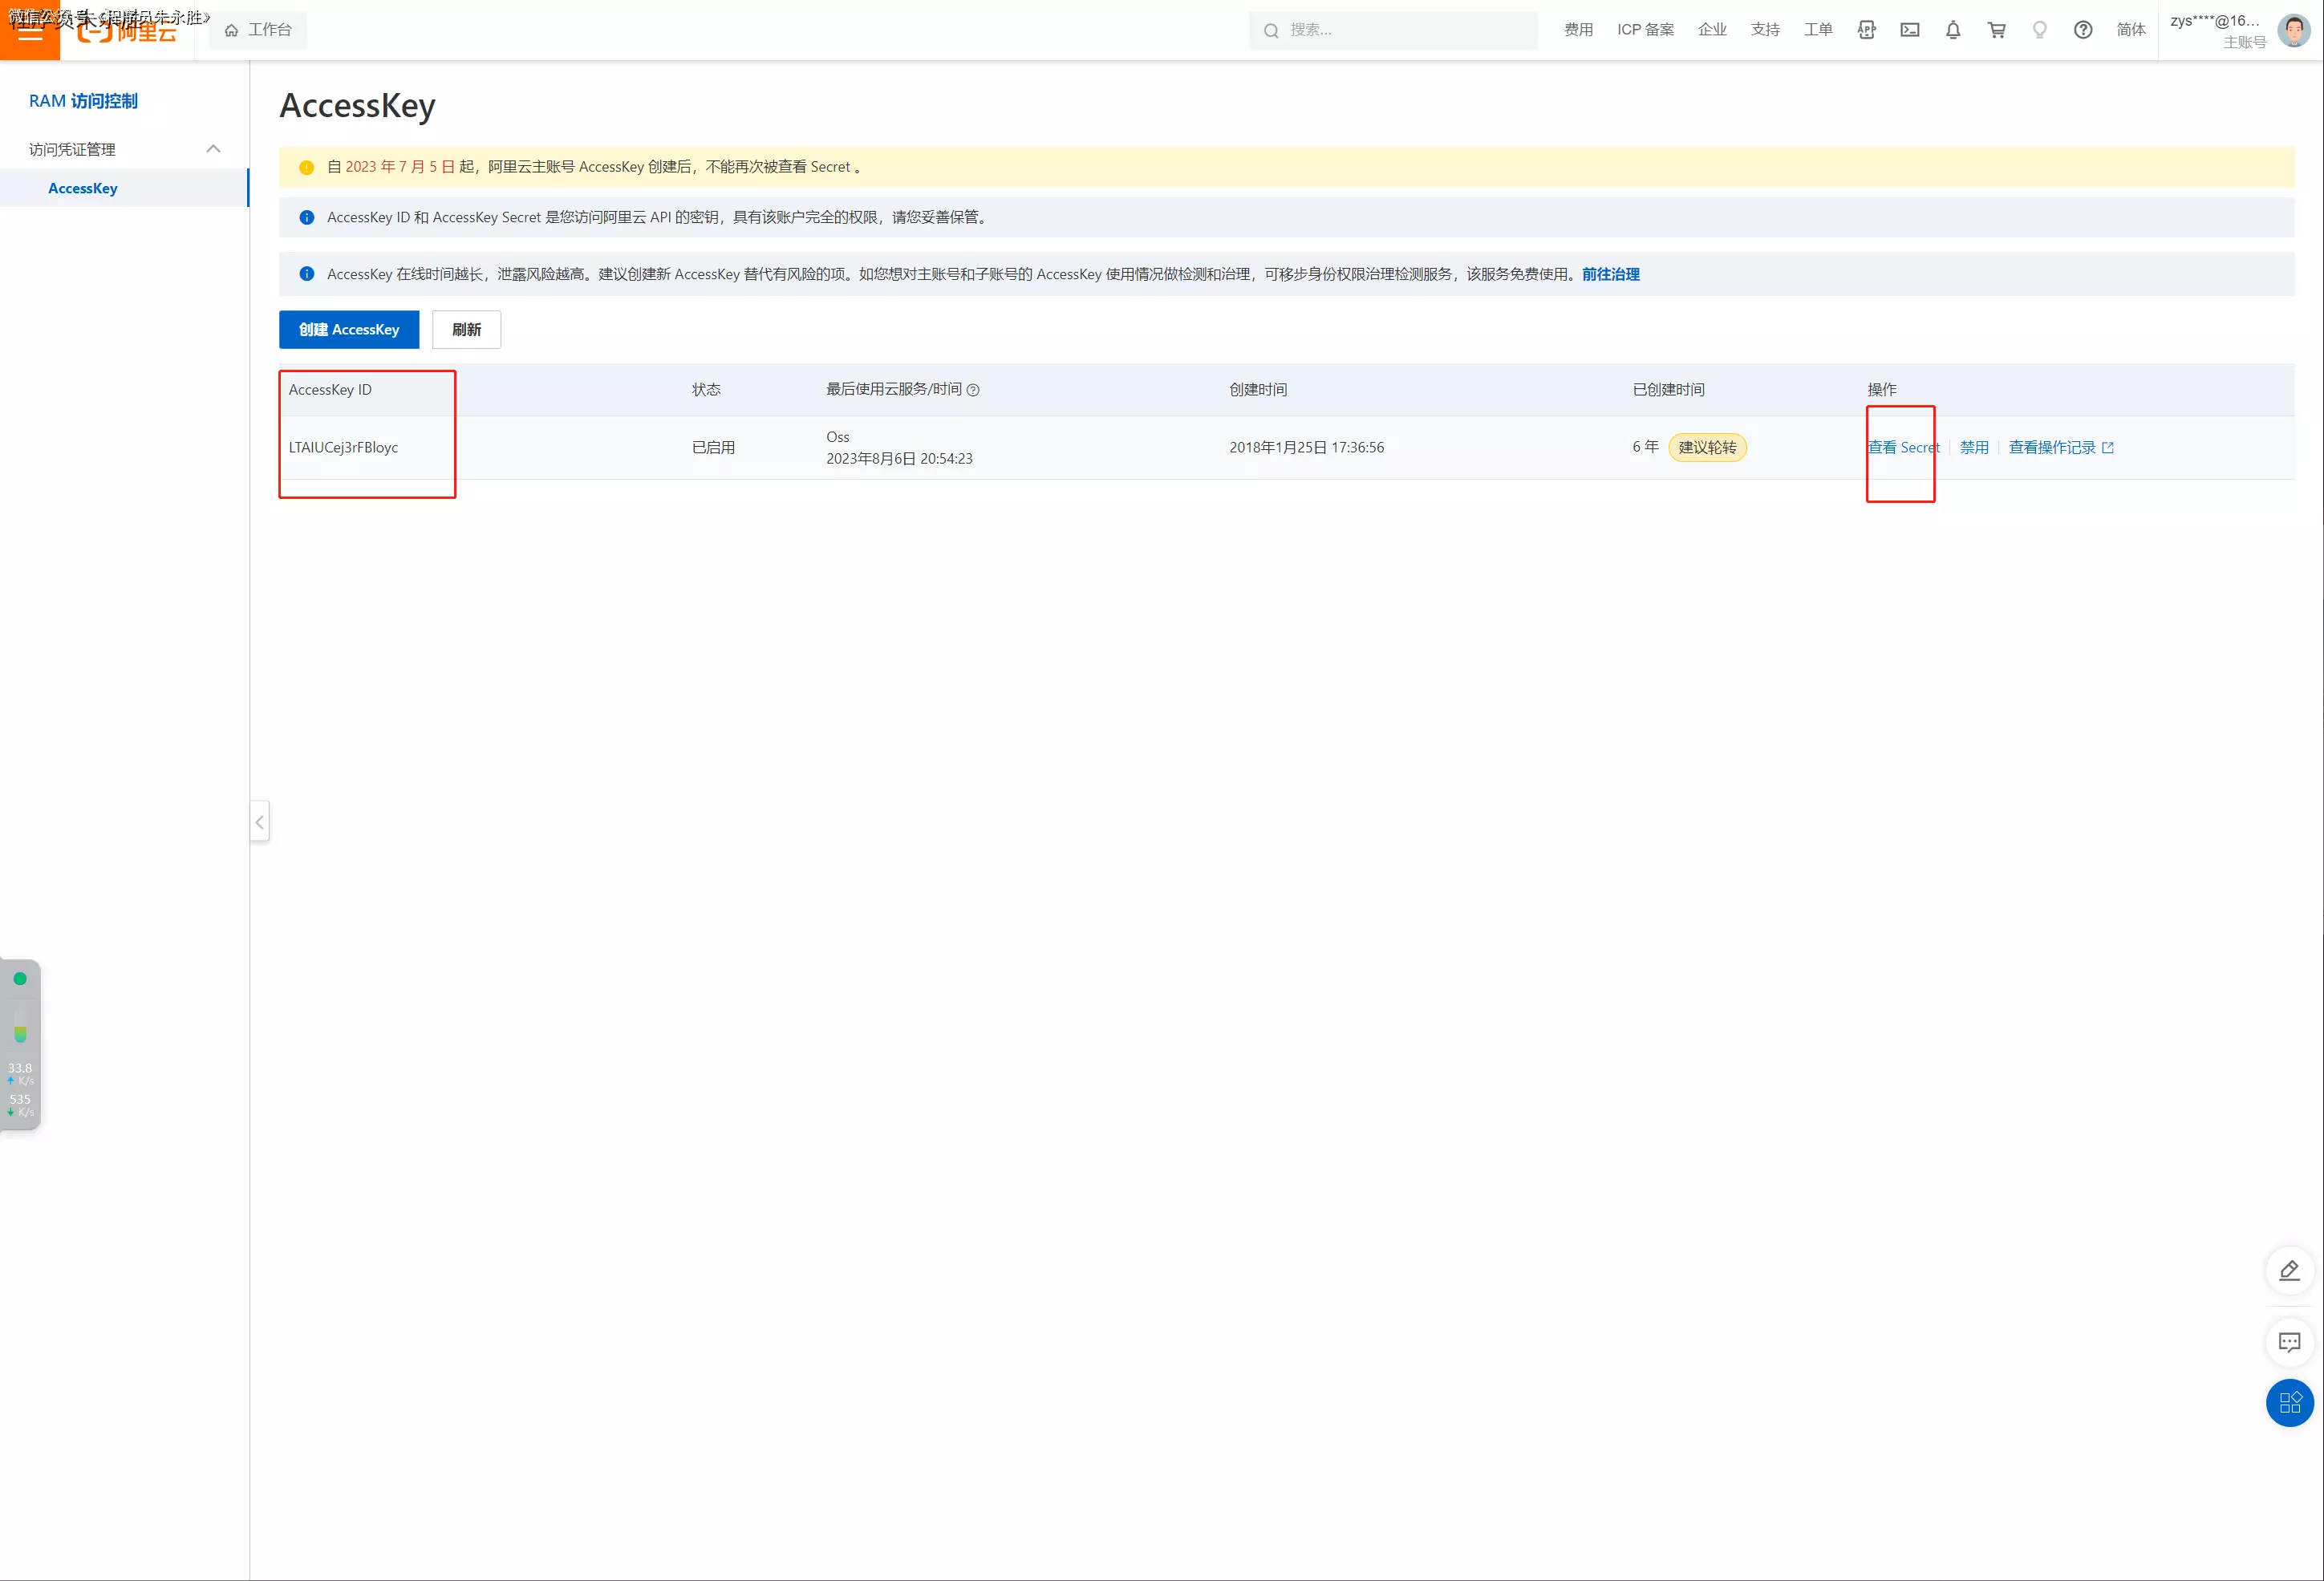Click the info icon beside 最后使用云服务/时间
The width and height of the screenshot is (2324, 1581).
click(973, 390)
